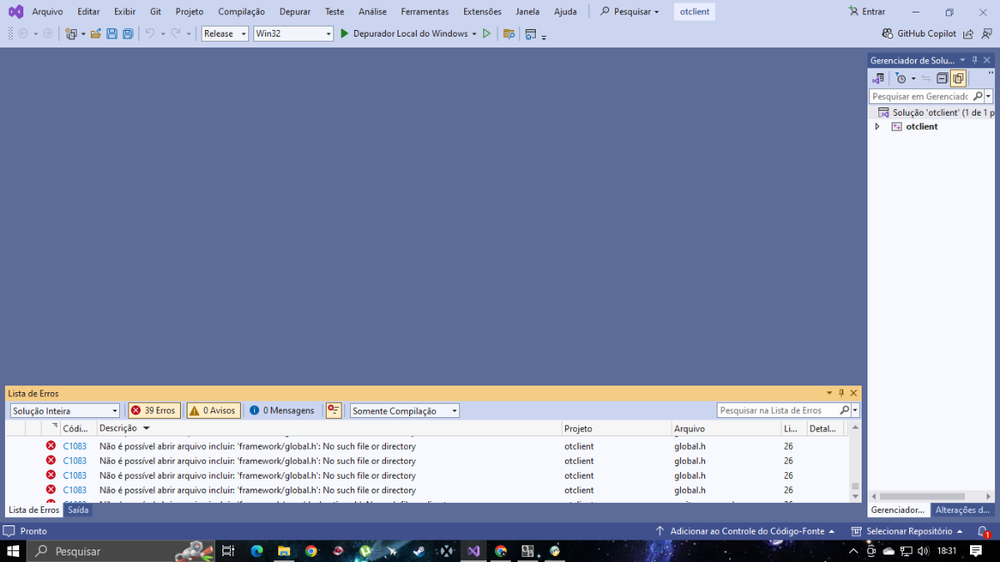Open GitHub Copilot icon

coord(887,33)
